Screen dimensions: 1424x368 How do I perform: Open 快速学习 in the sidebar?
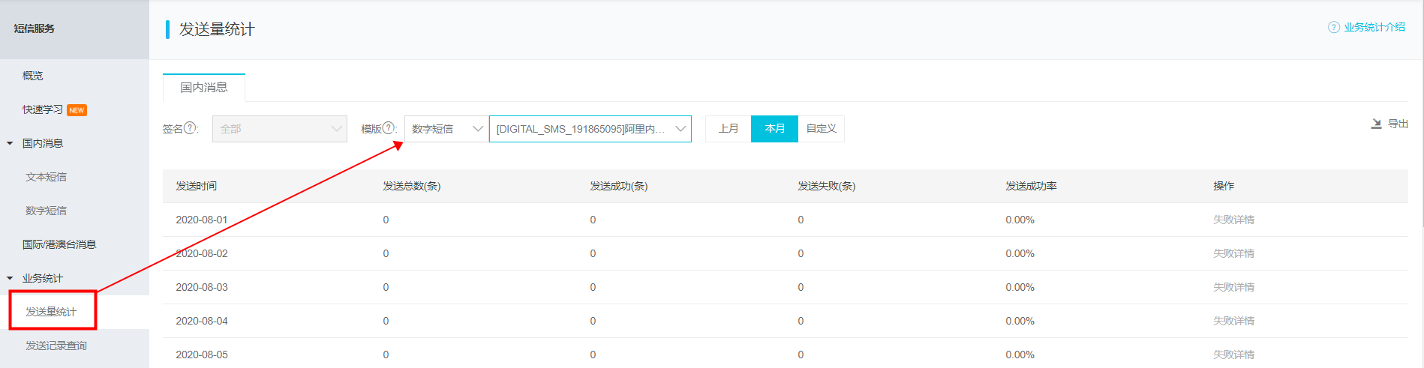[x=43, y=109]
